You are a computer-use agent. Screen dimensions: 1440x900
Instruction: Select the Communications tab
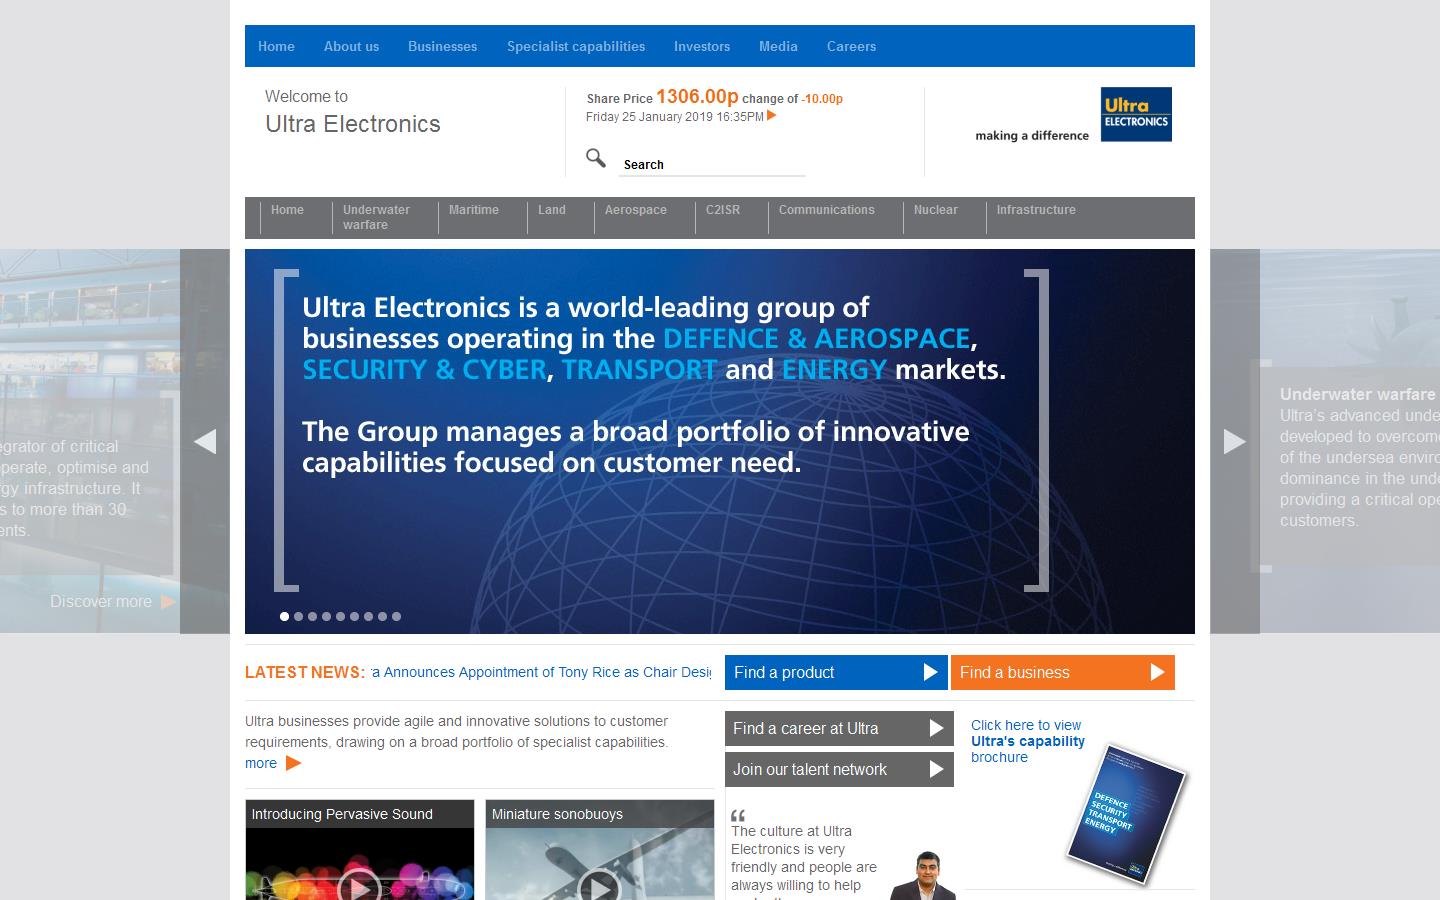(x=827, y=210)
